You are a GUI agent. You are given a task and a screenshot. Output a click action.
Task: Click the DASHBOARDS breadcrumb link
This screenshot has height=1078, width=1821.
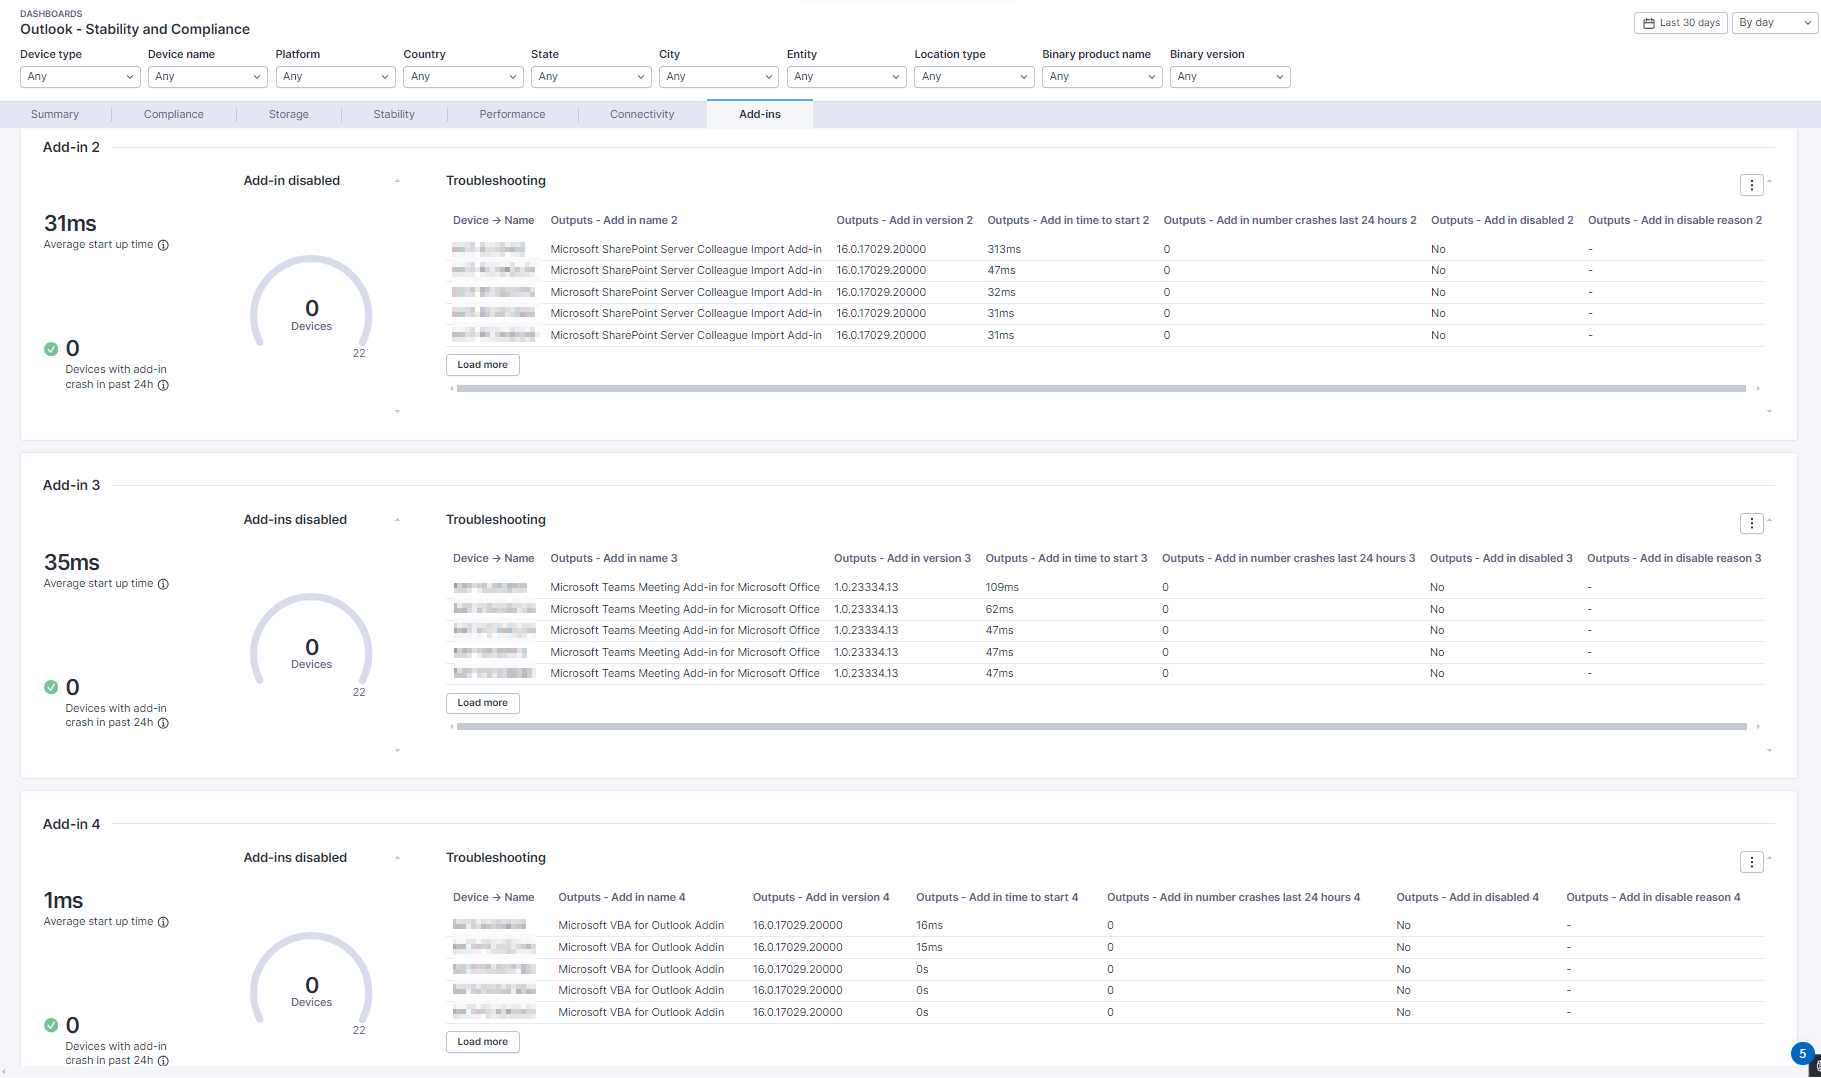[x=51, y=14]
